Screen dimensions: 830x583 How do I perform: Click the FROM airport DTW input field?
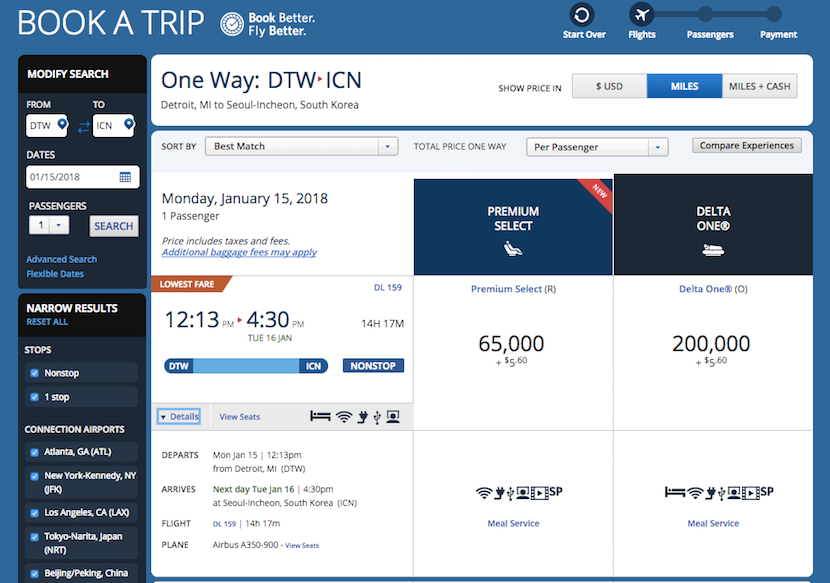pyautogui.click(x=42, y=125)
